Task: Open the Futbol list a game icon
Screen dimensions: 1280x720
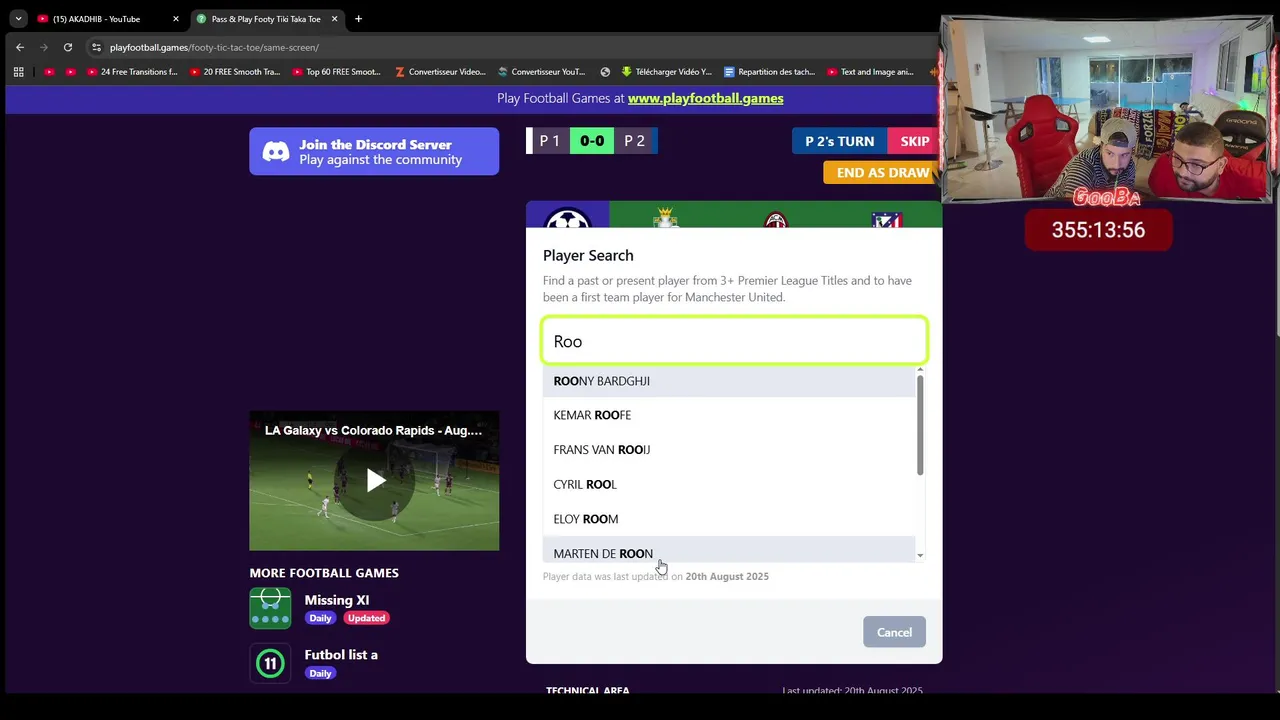Action: (270, 663)
